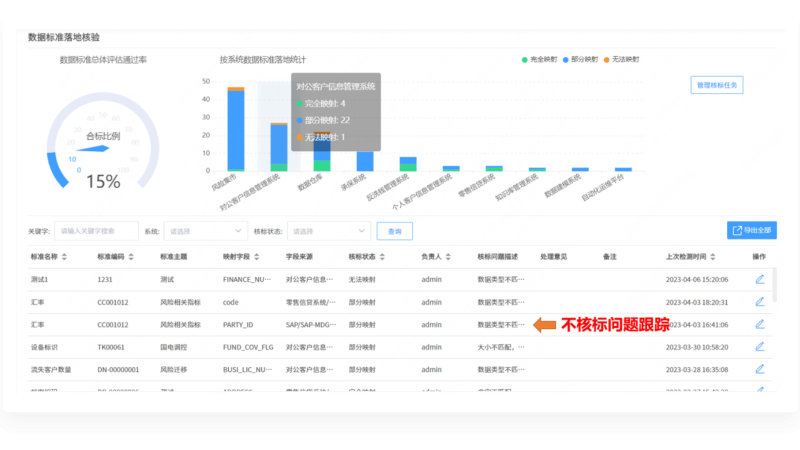Click the 15% gauge dial
The image size is (800, 450).
(x=103, y=142)
